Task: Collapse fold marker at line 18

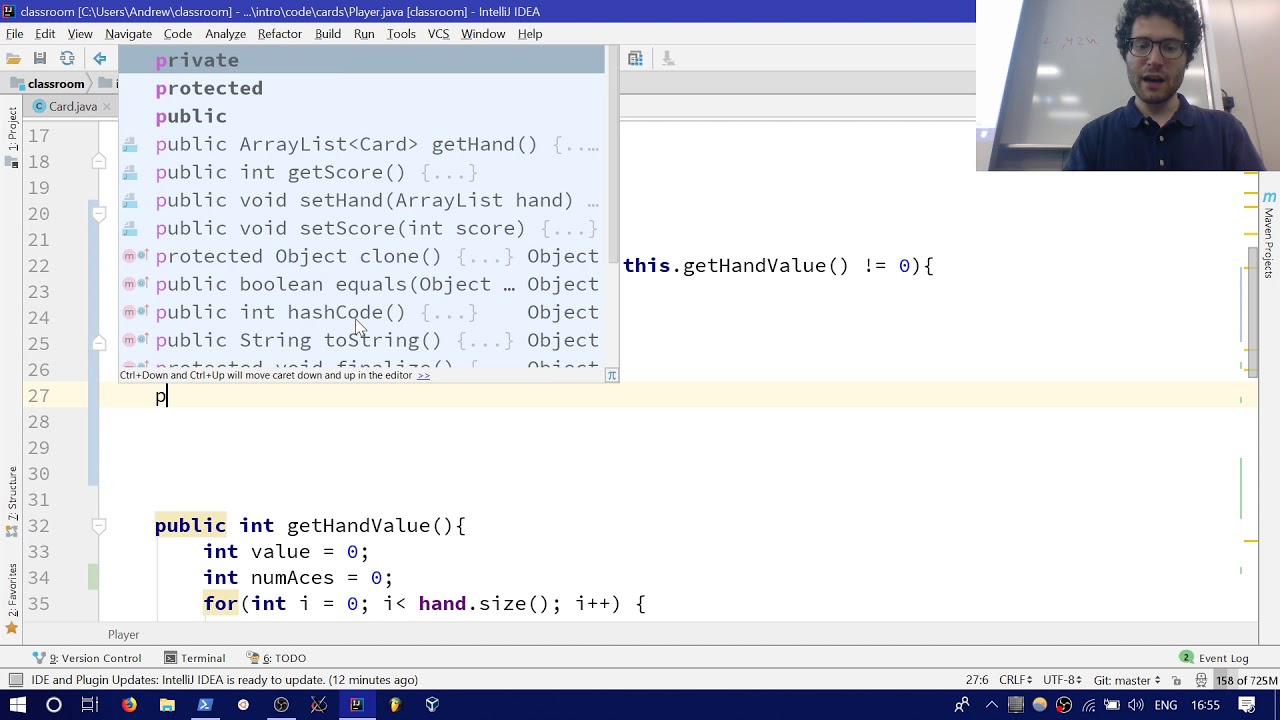Action: click(98, 161)
